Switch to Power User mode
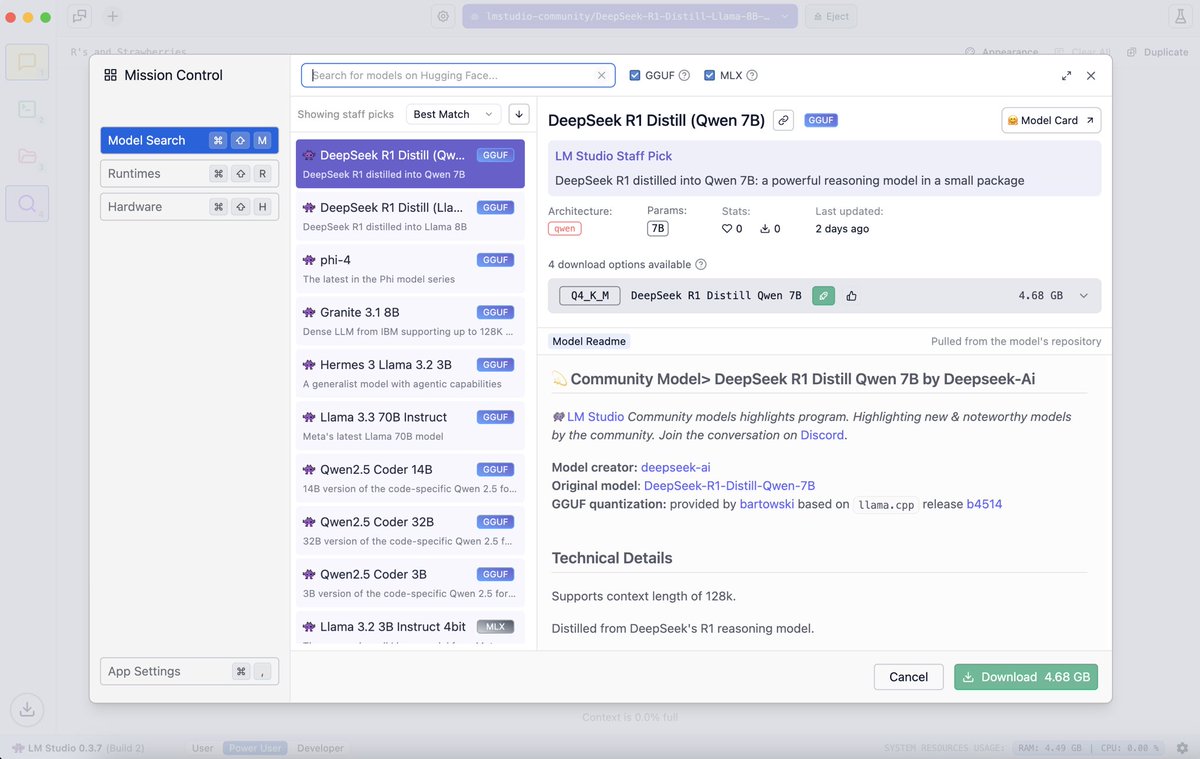The image size is (1200, 759). [x=257, y=748]
